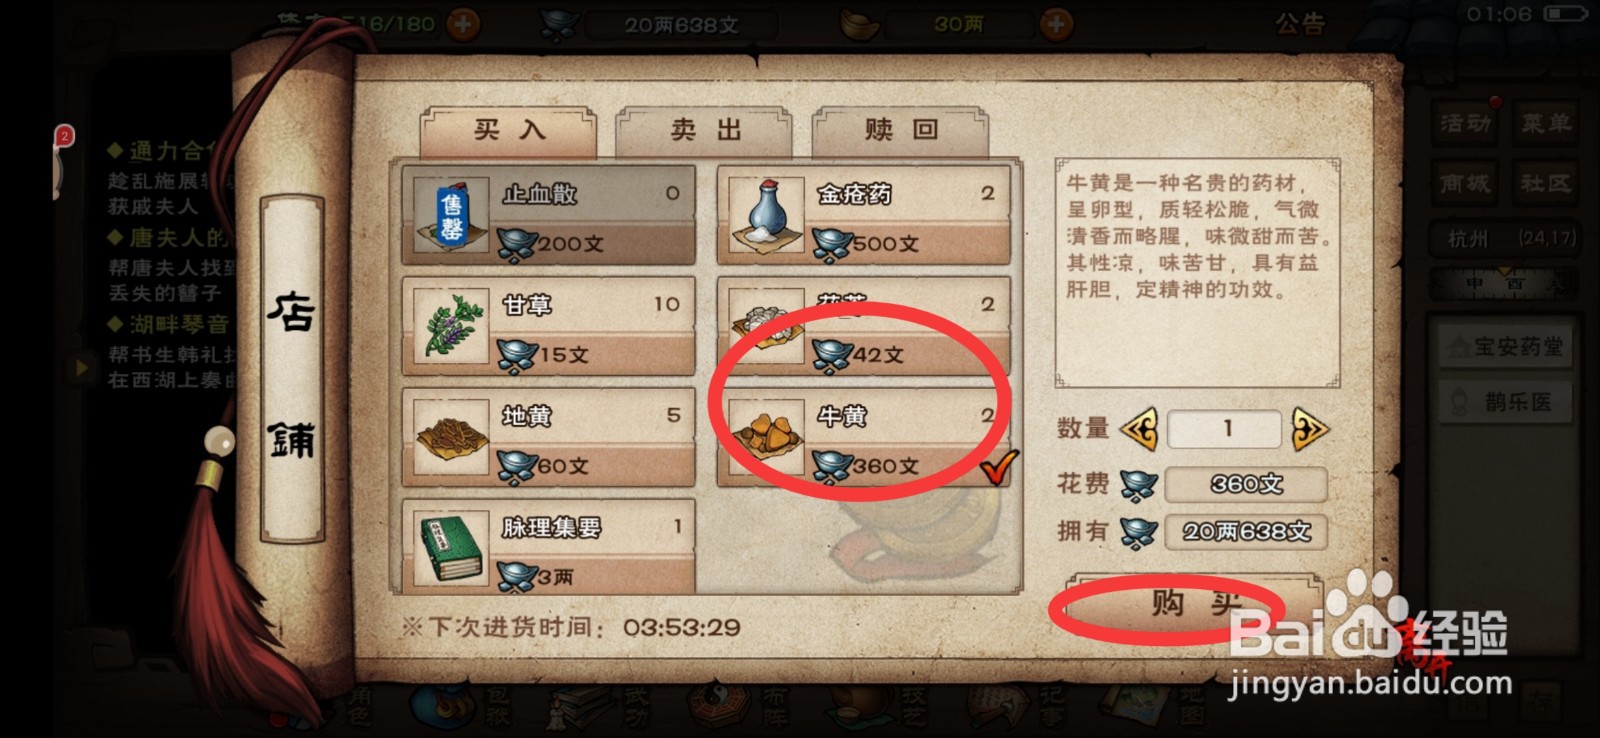Image resolution: width=1600 pixels, height=738 pixels.
Task: Click the 购买 button
Action: 1194,603
